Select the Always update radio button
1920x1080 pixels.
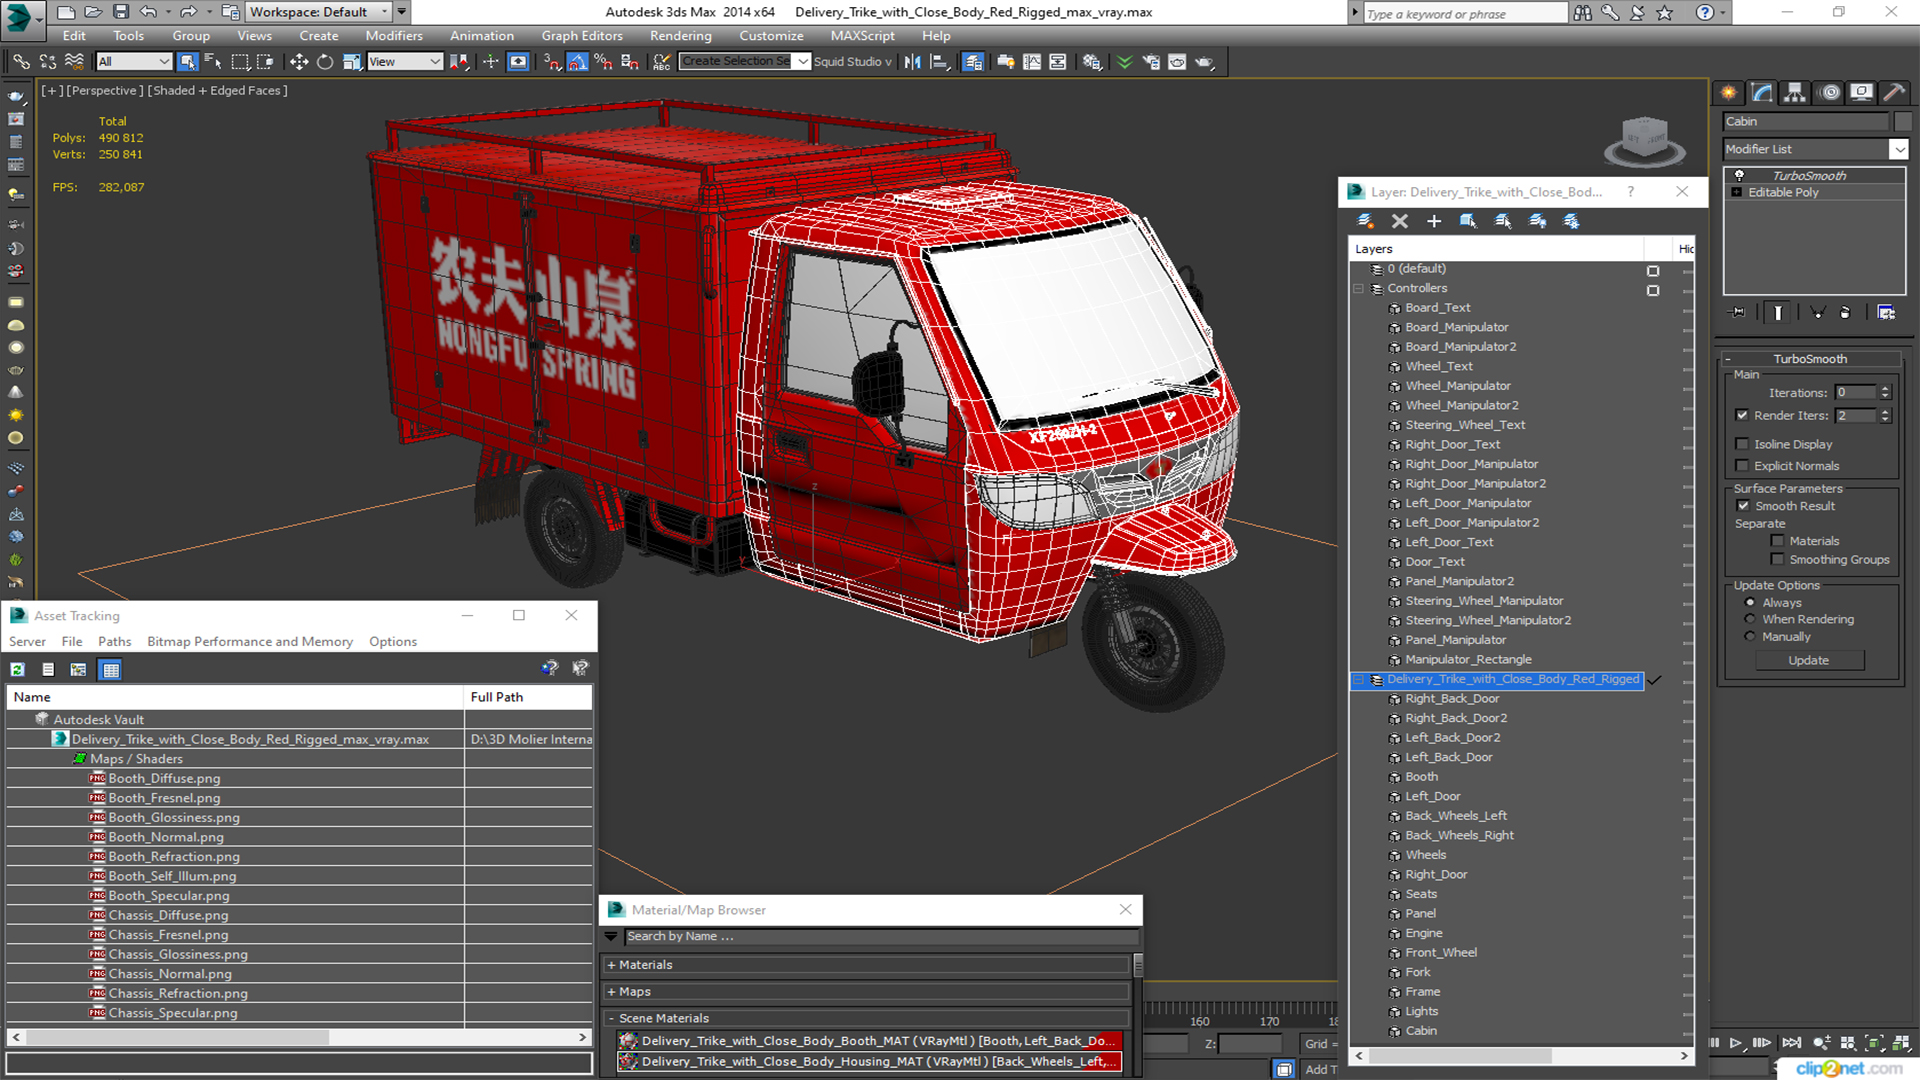click(1750, 603)
